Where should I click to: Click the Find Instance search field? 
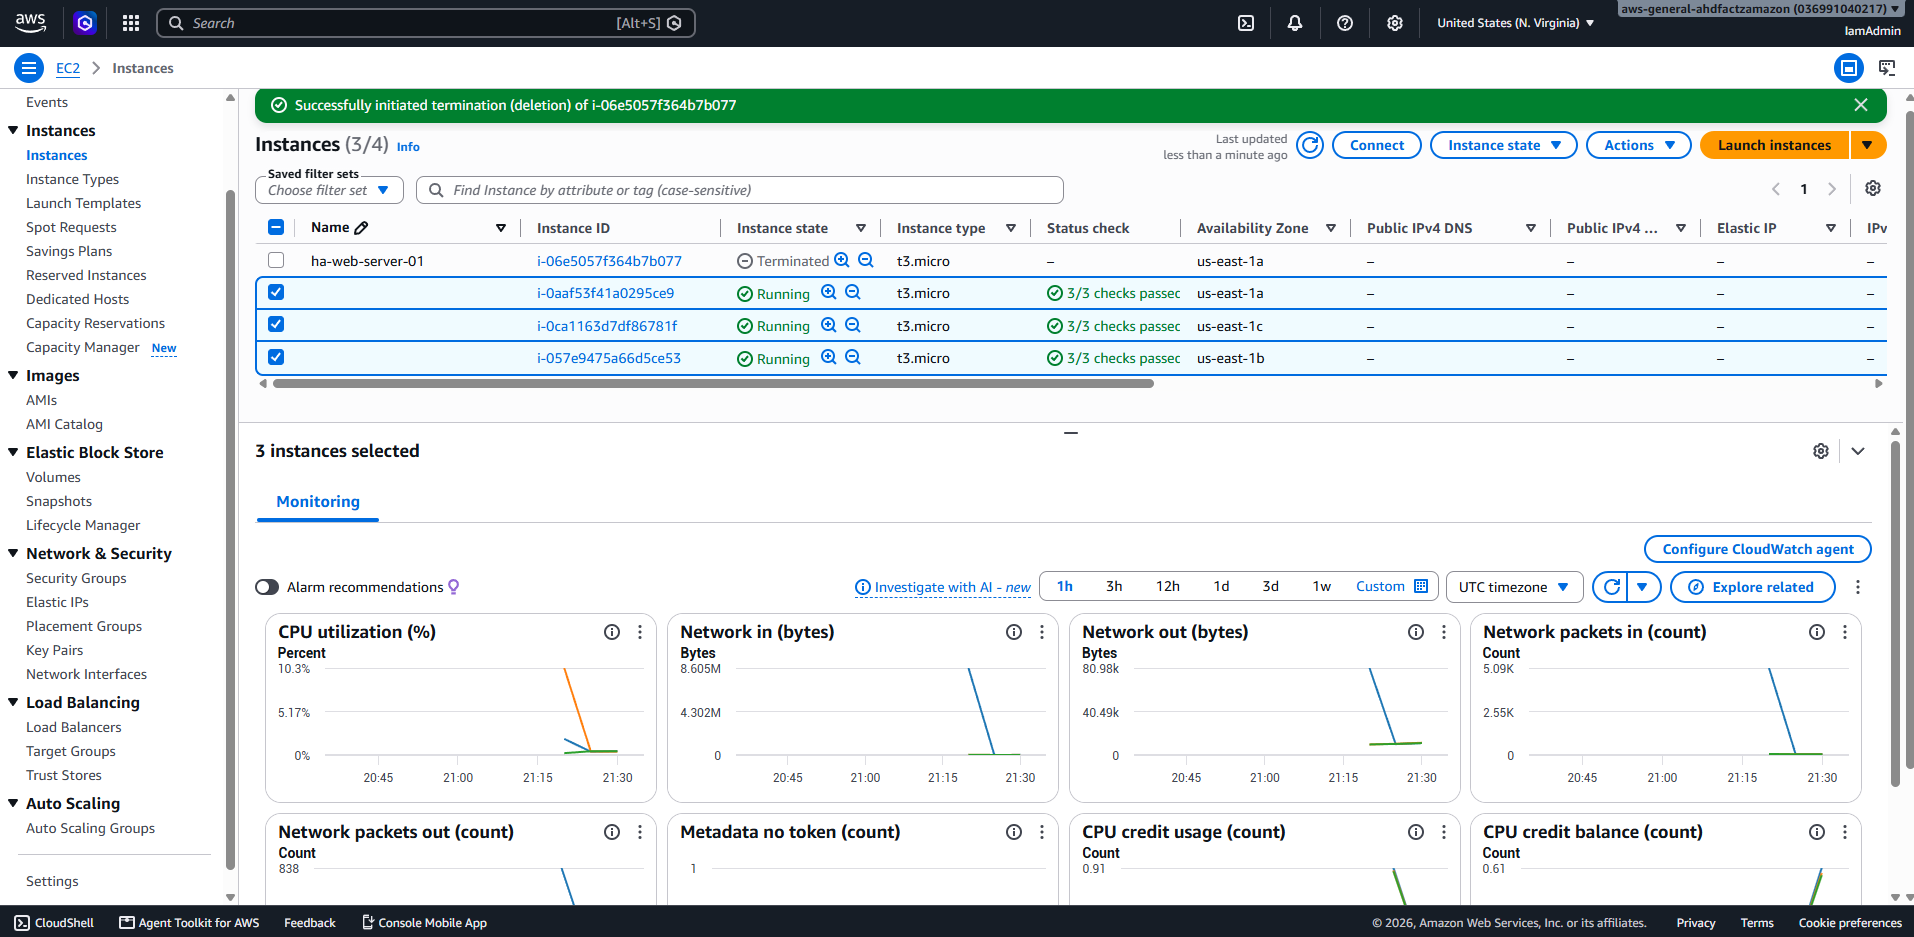click(x=740, y=190)
